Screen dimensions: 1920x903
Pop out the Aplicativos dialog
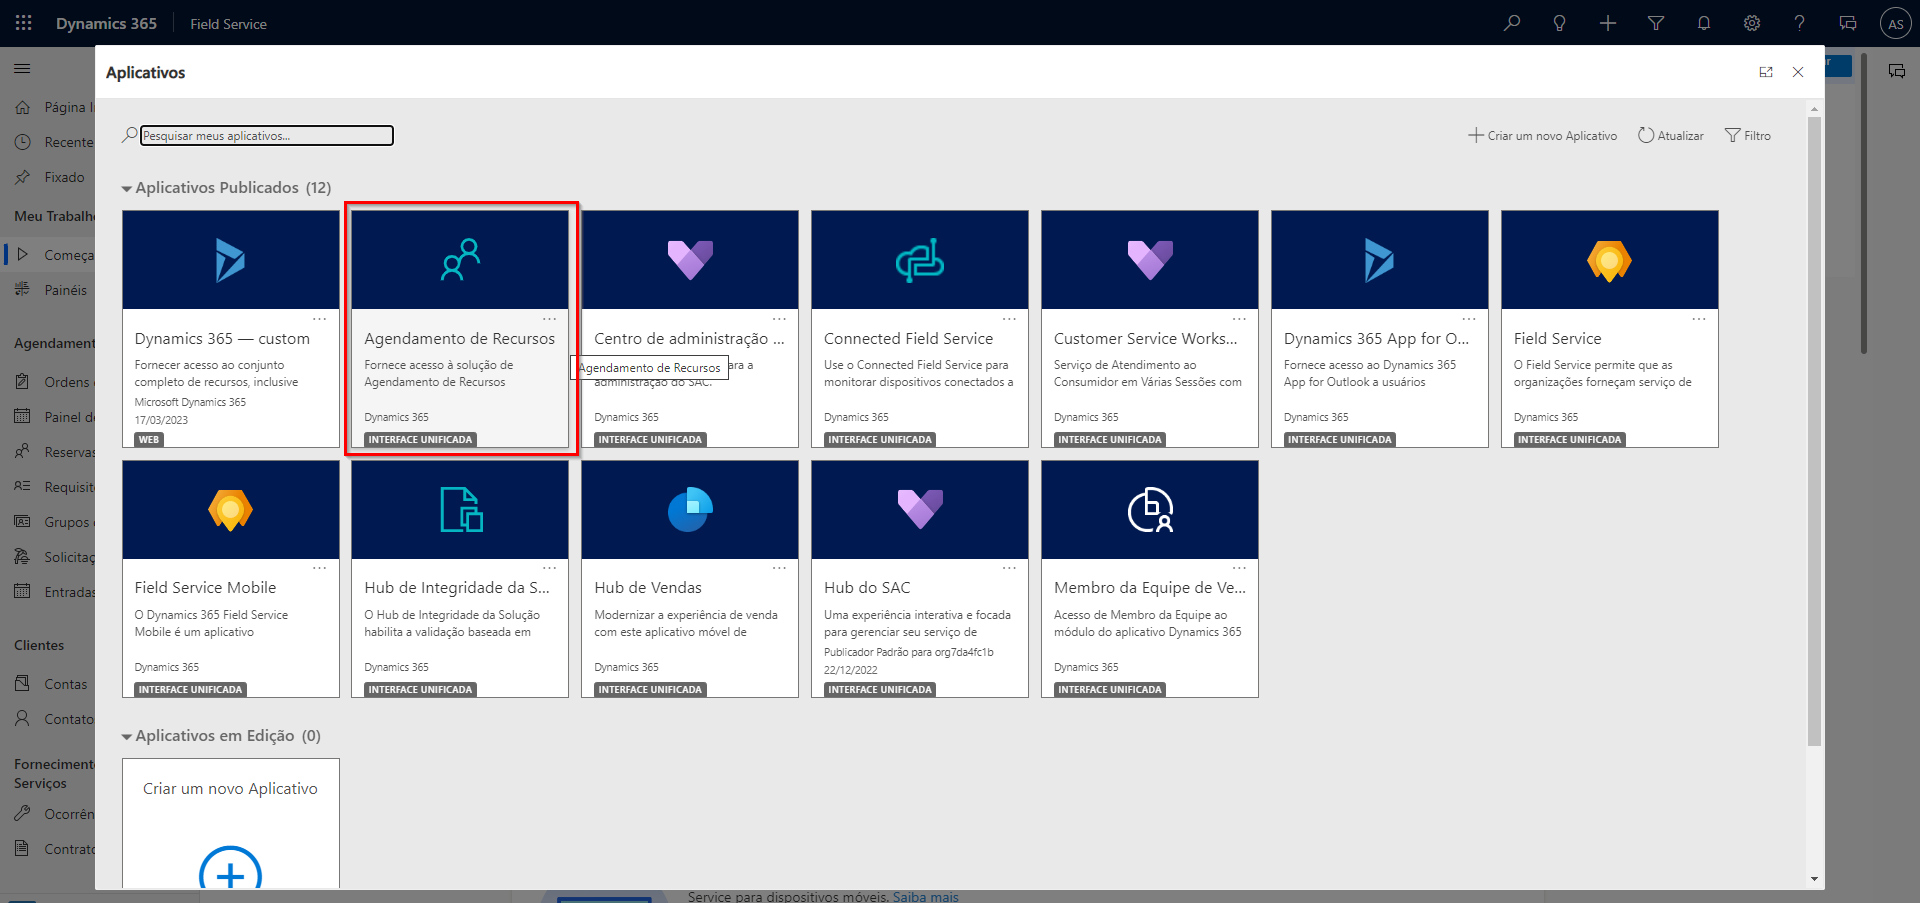click(1766, 72)
